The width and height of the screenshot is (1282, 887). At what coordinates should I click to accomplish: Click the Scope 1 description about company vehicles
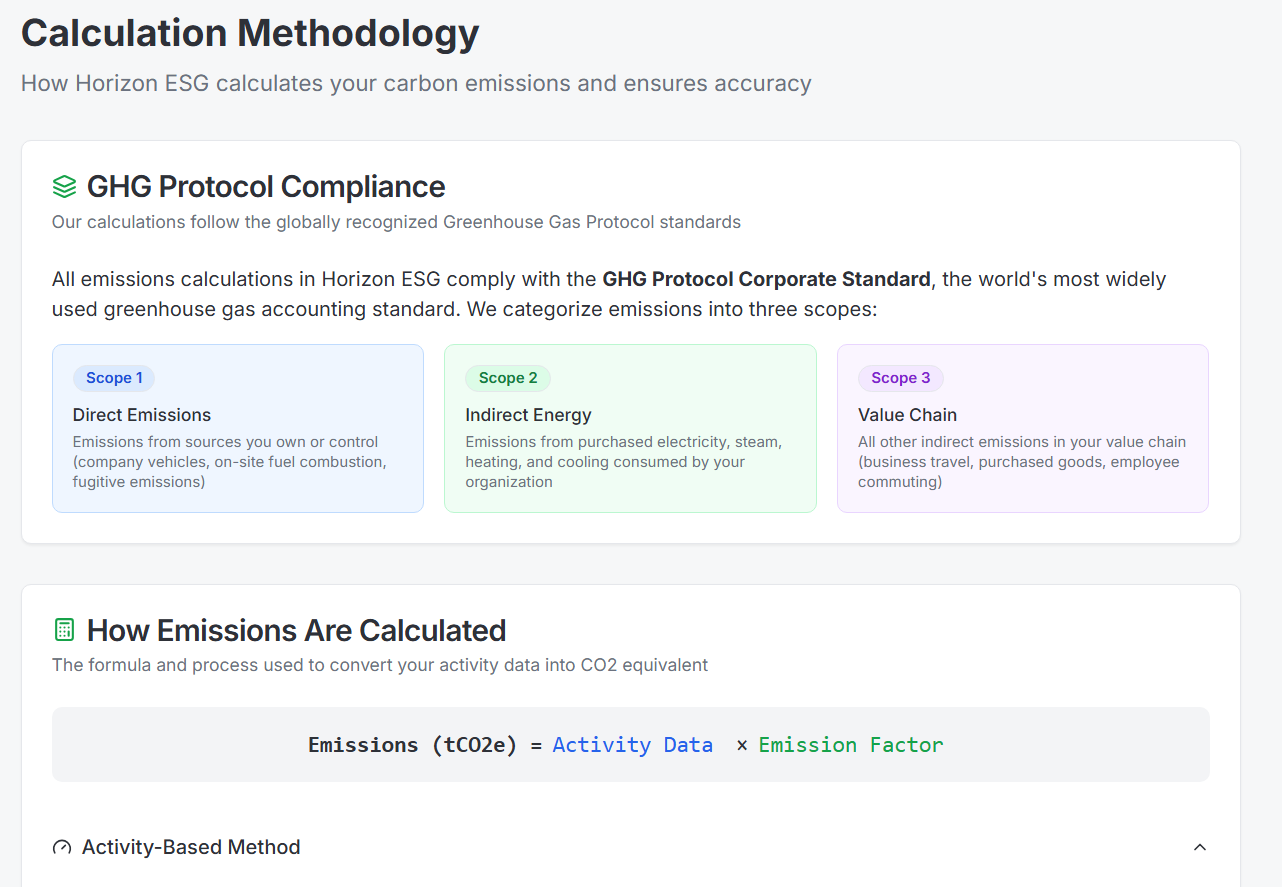pos(230,462)
